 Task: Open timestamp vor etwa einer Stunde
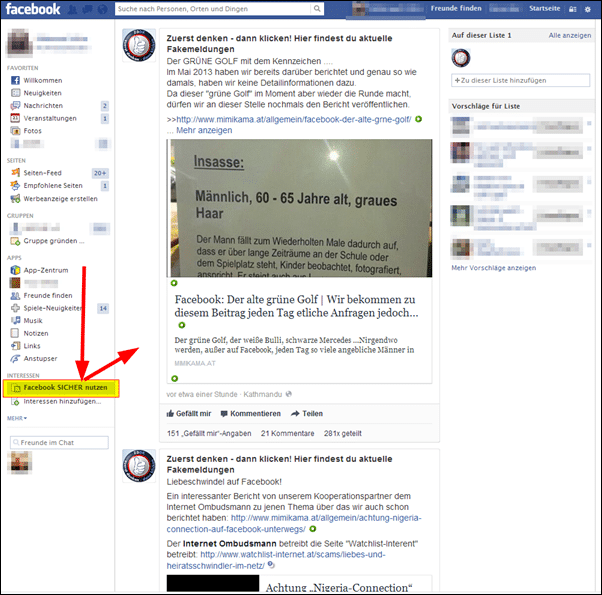pyautogui.click(x=202, y=394)
